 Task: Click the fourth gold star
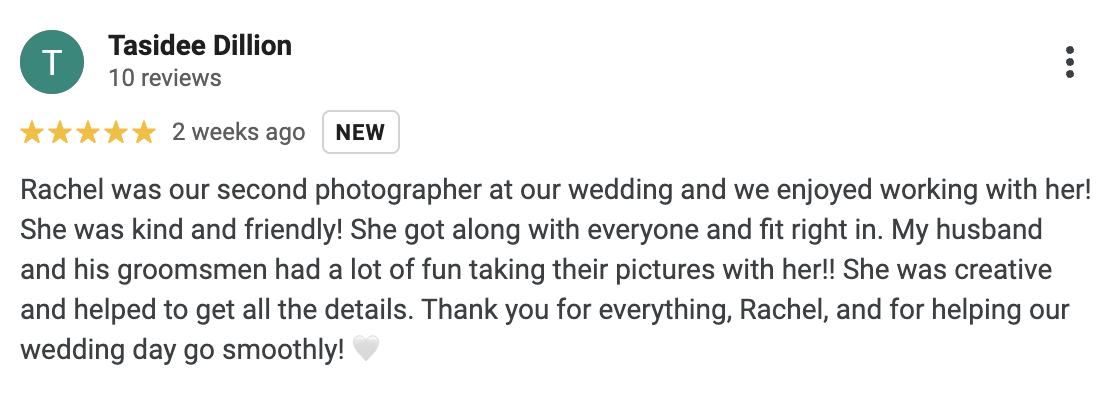coord(115,132)
